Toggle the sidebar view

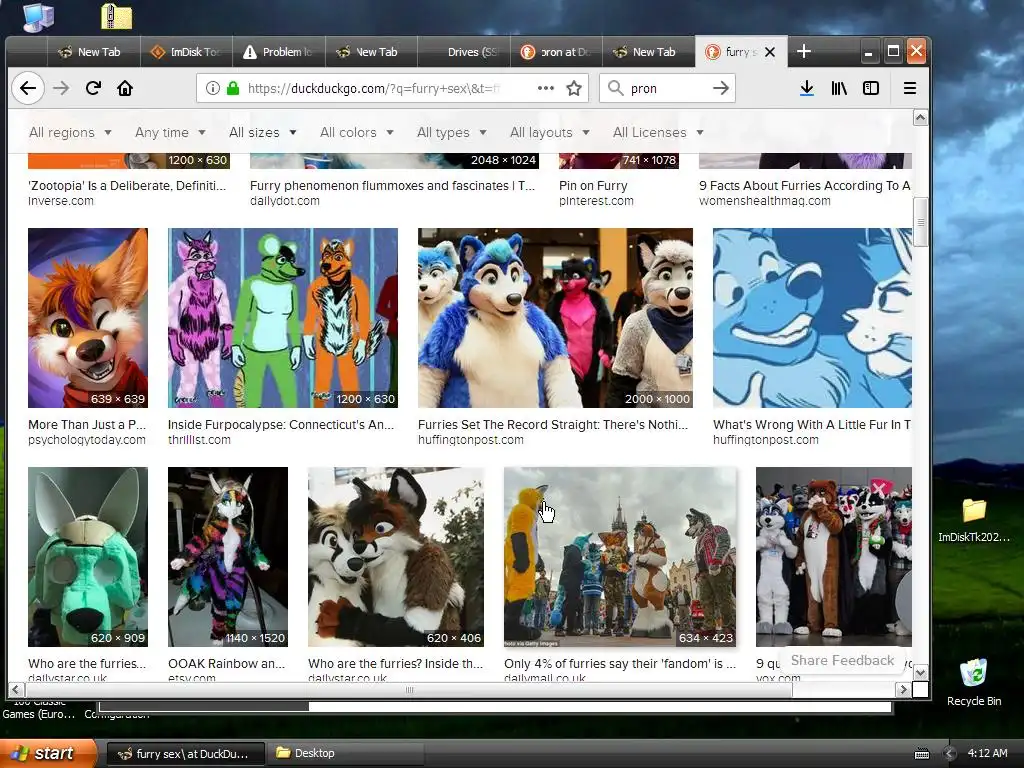tap(871, 88)
